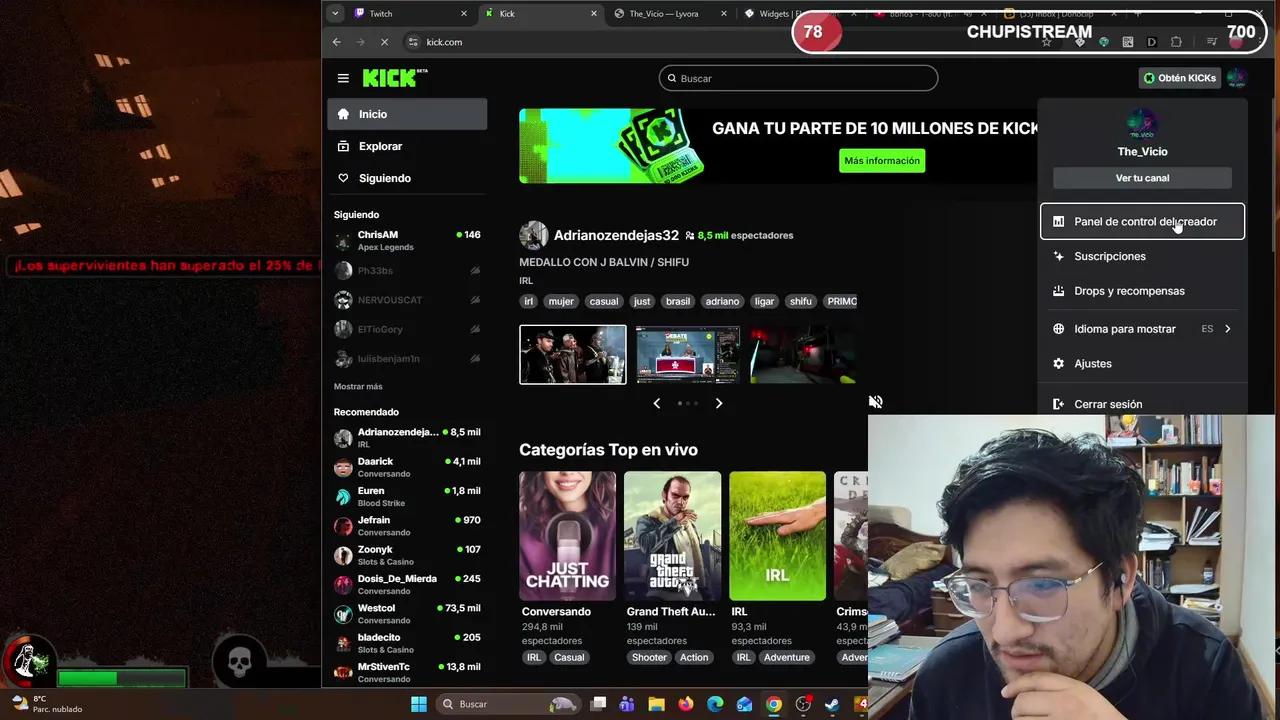
Task: Open Ajustes from the user menu
Action: coord(1142,364)
